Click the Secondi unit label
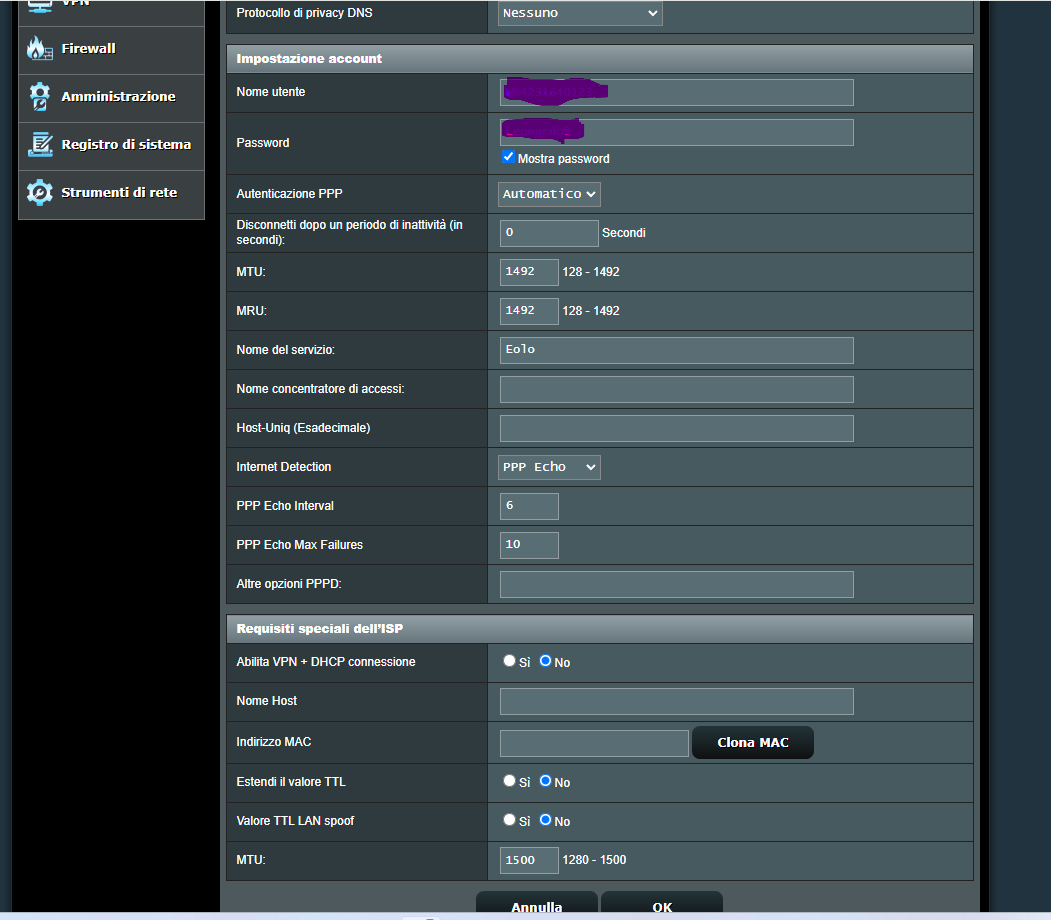Screen dimensions: 1051x920 (x=623, y=233)
